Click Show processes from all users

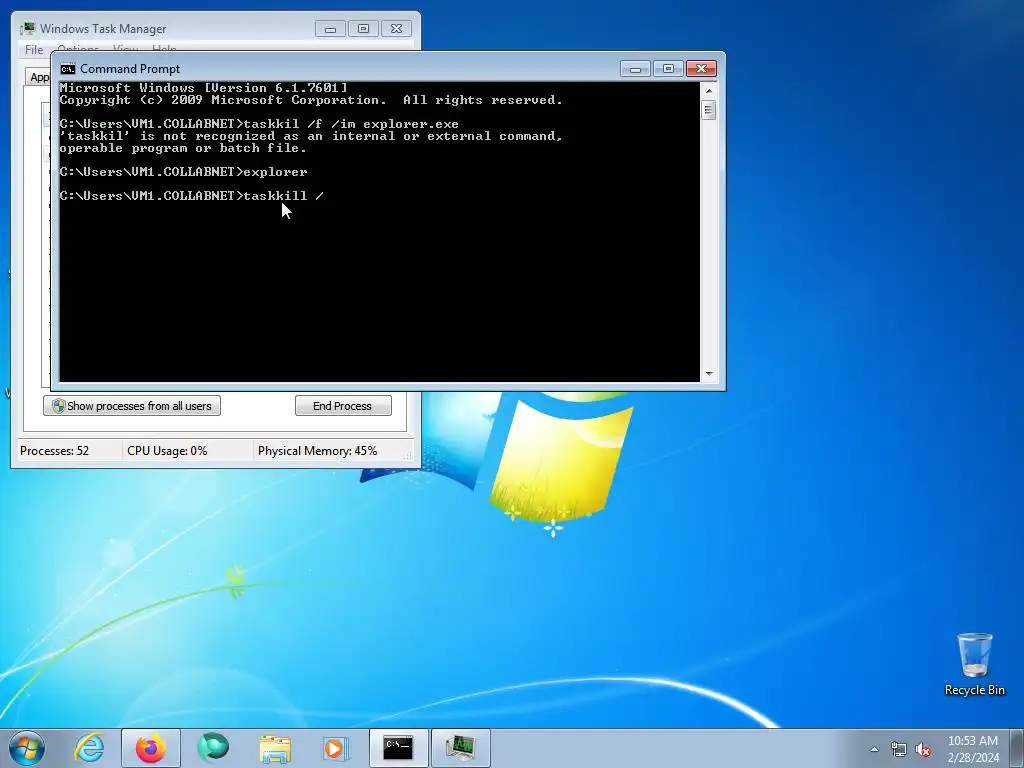click(132, 406)
